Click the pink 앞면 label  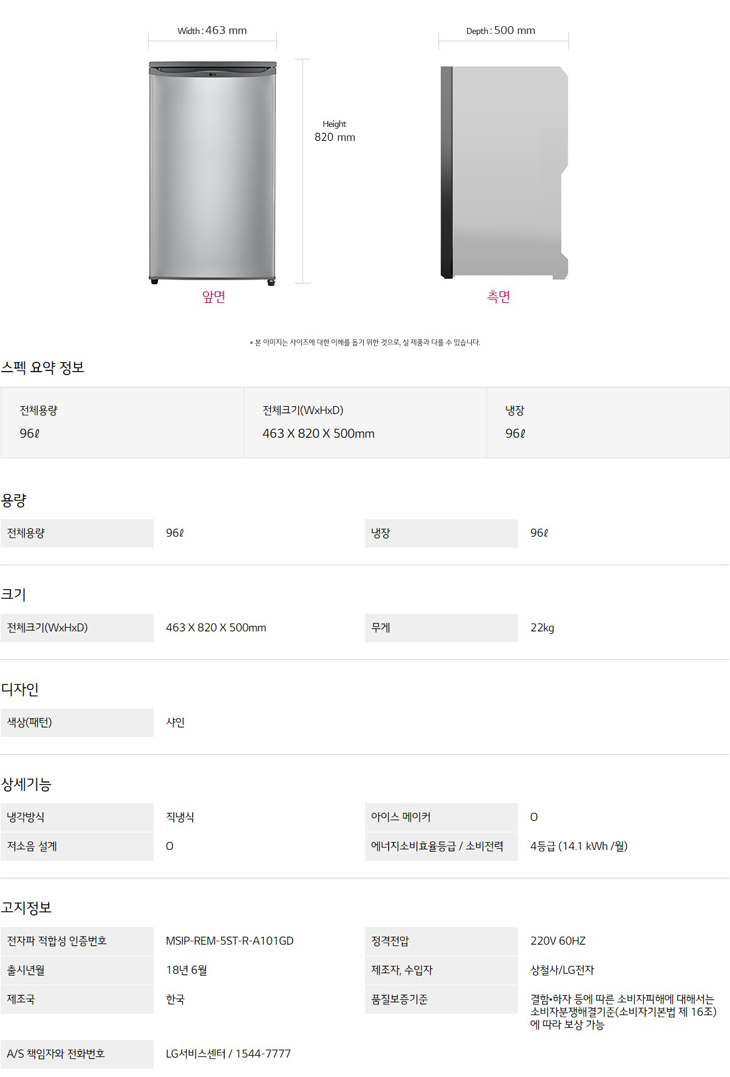(213, 297)
